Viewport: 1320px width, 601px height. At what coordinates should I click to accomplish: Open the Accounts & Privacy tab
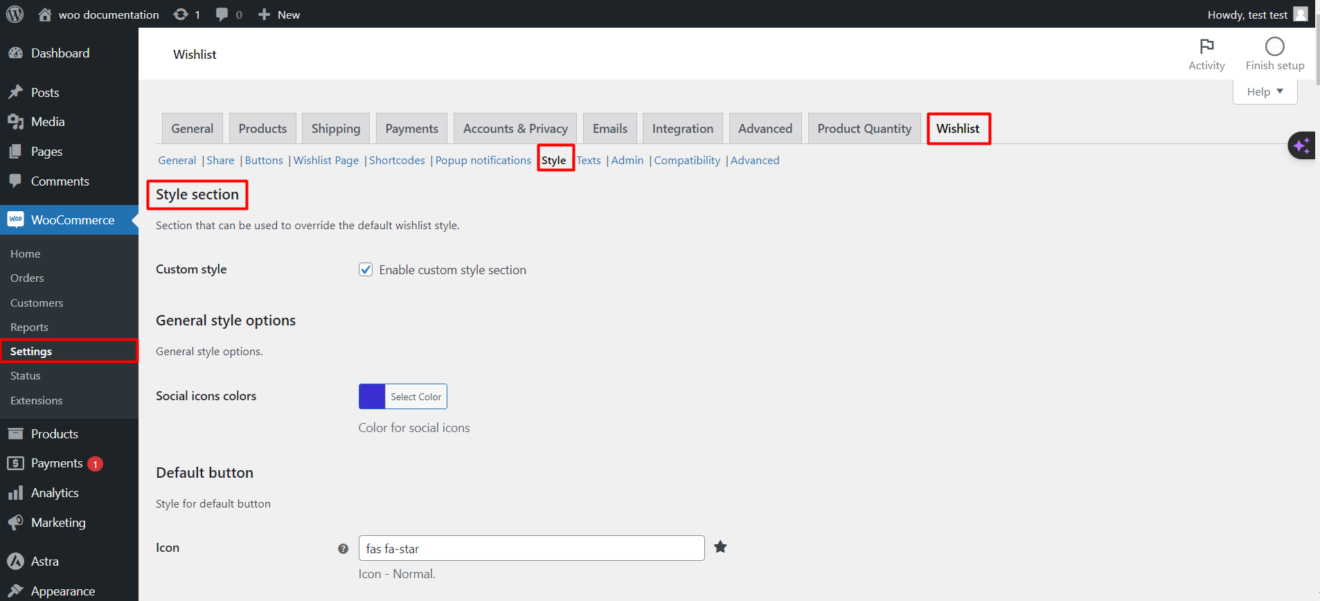pos(514,128)
